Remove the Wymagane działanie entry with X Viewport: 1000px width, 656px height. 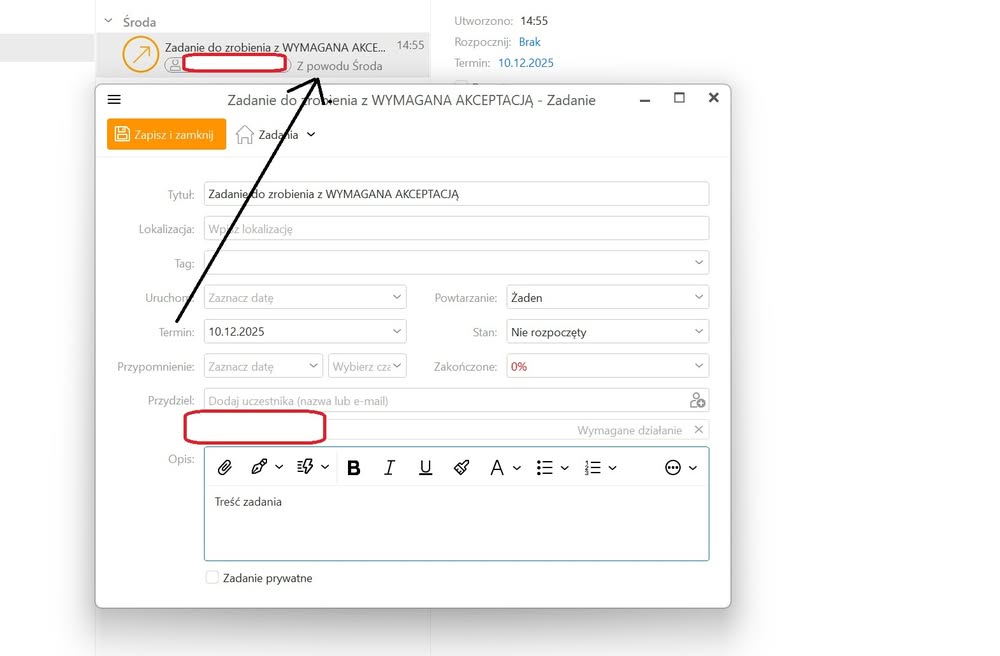point(699,430)
